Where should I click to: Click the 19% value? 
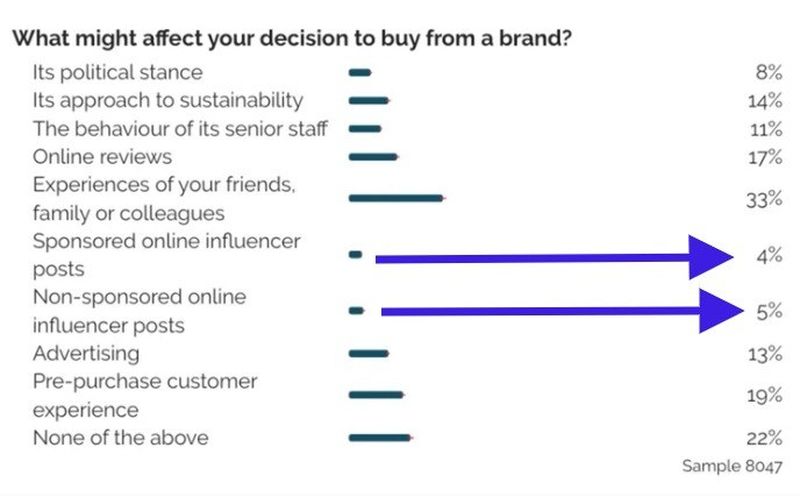coord(764,395)
